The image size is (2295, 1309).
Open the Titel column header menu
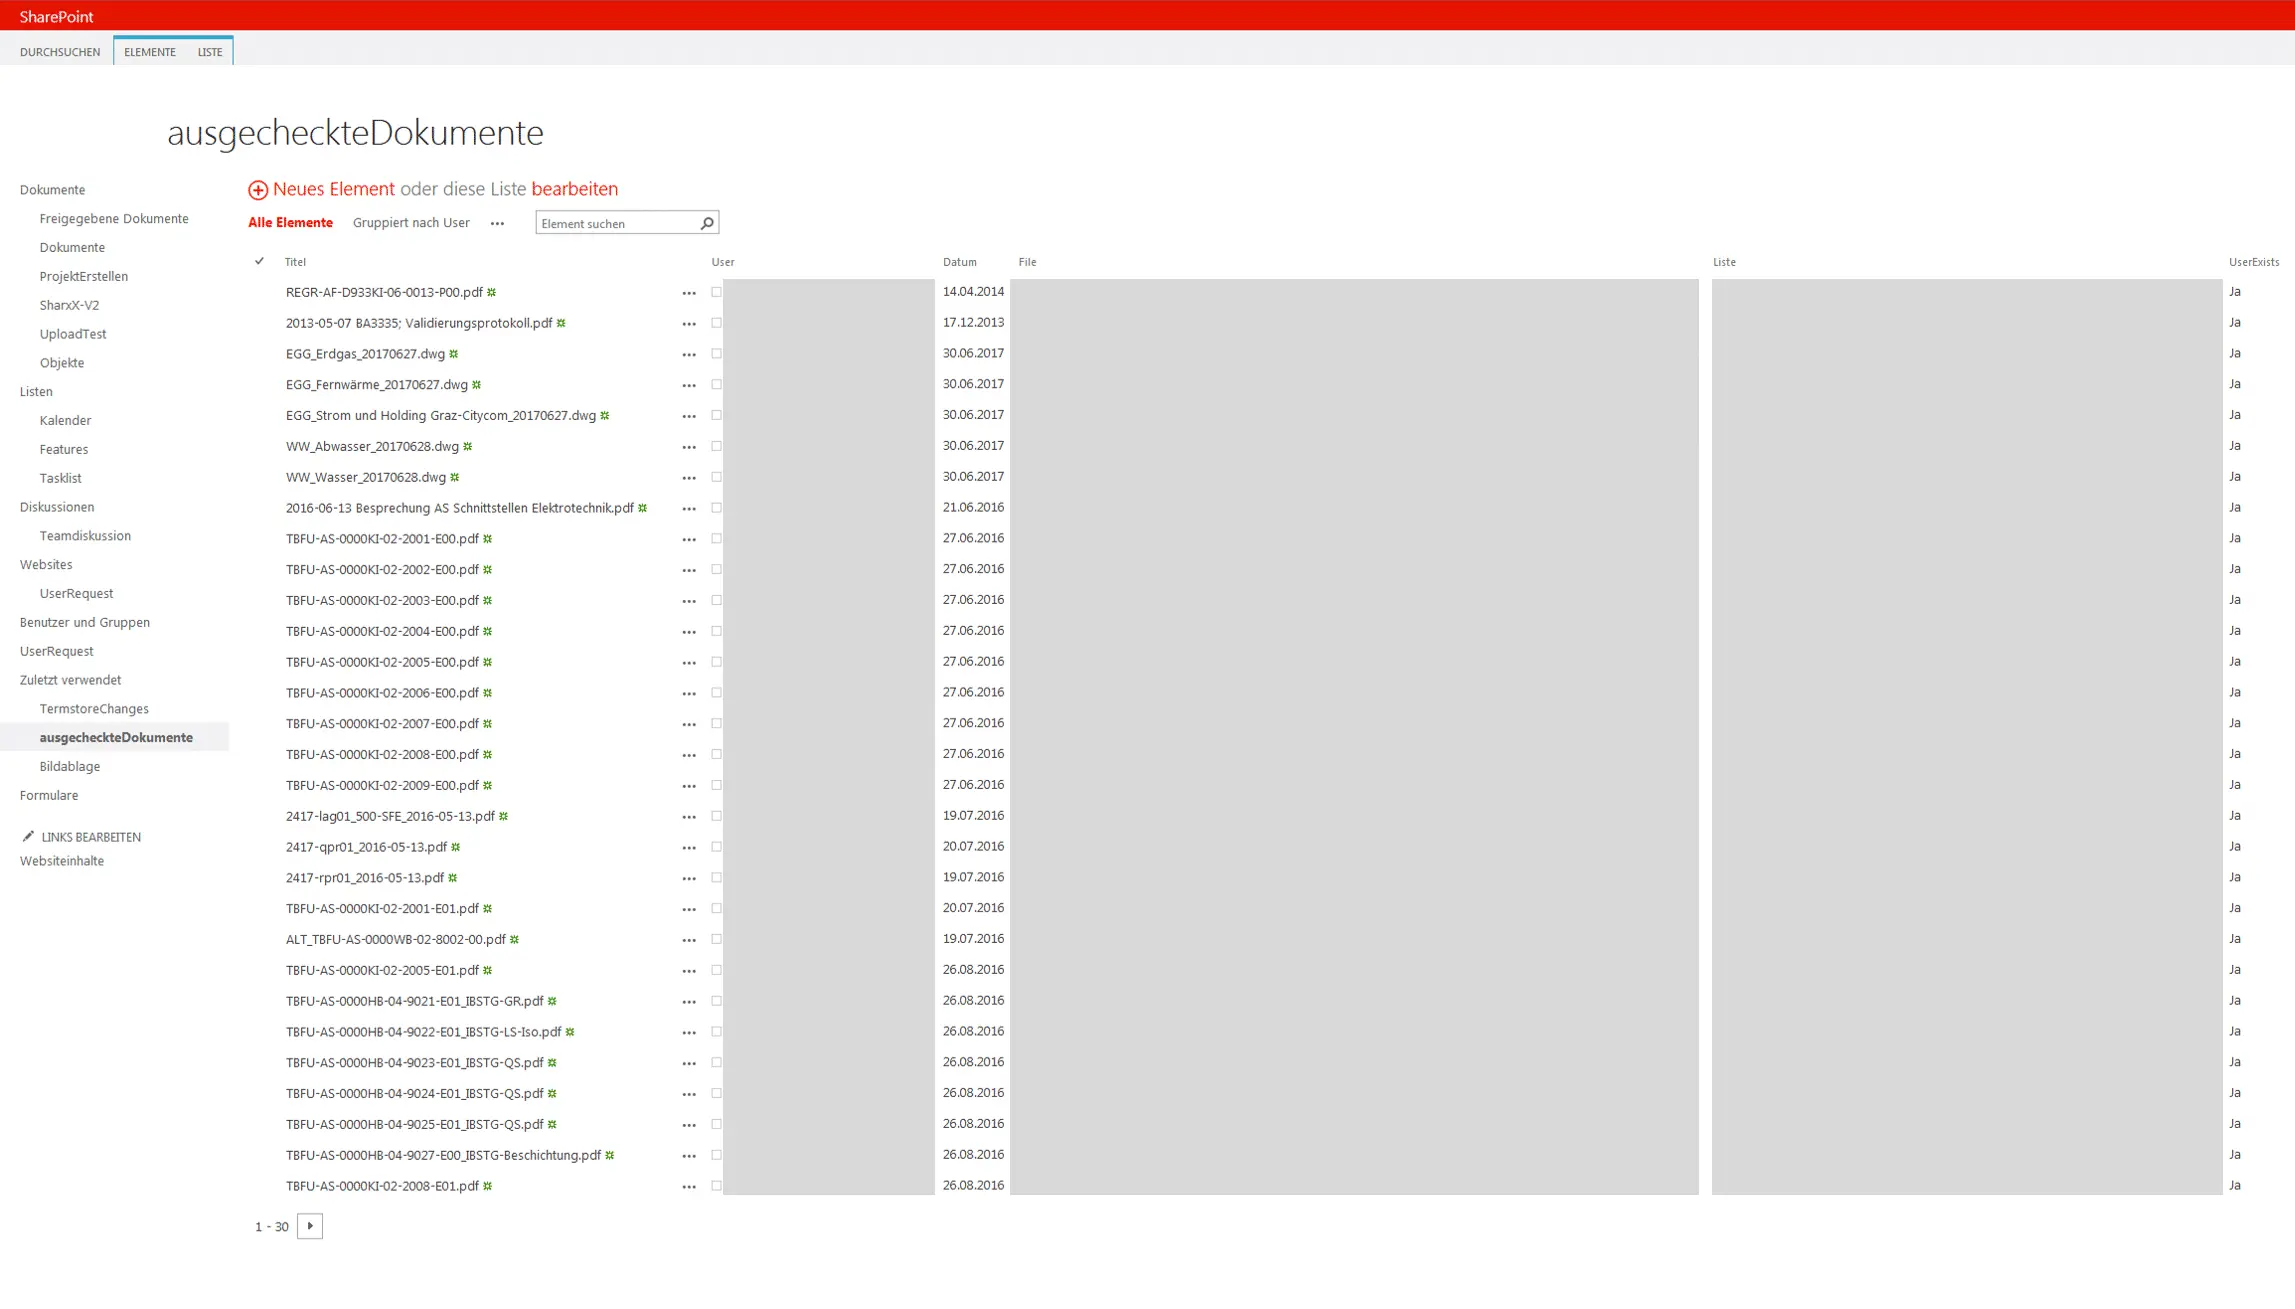pyautogui.click(x=294, y=261)
